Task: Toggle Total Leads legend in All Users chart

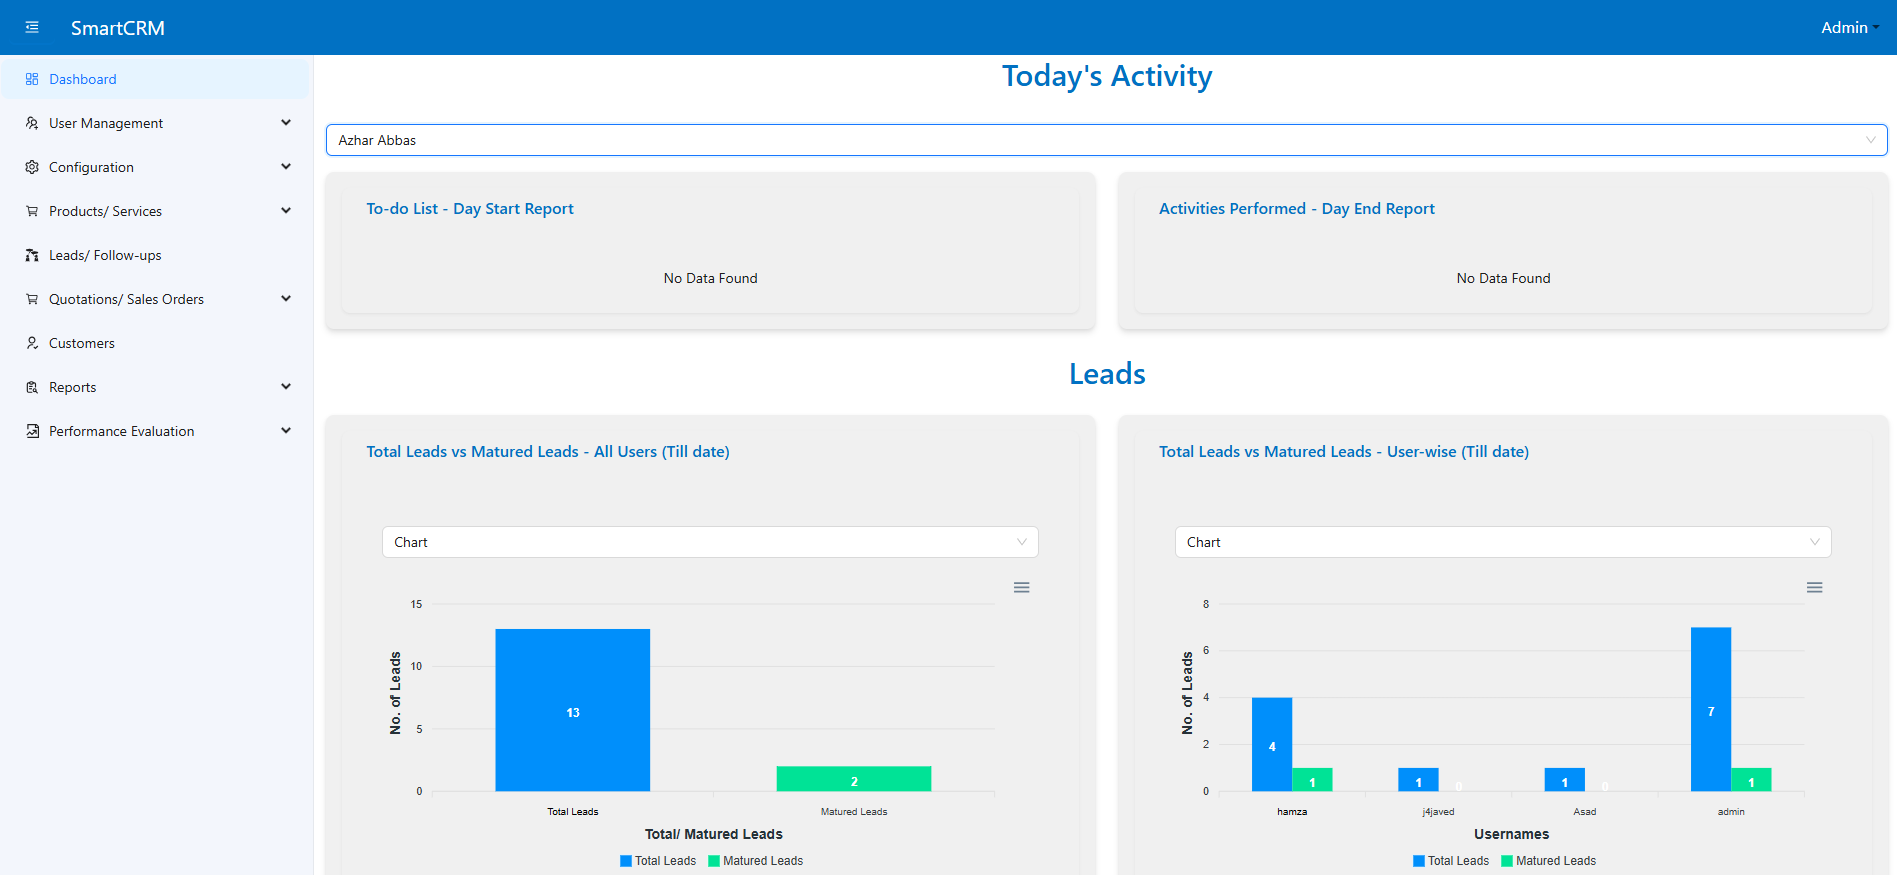Action: (x=658, y=861)
